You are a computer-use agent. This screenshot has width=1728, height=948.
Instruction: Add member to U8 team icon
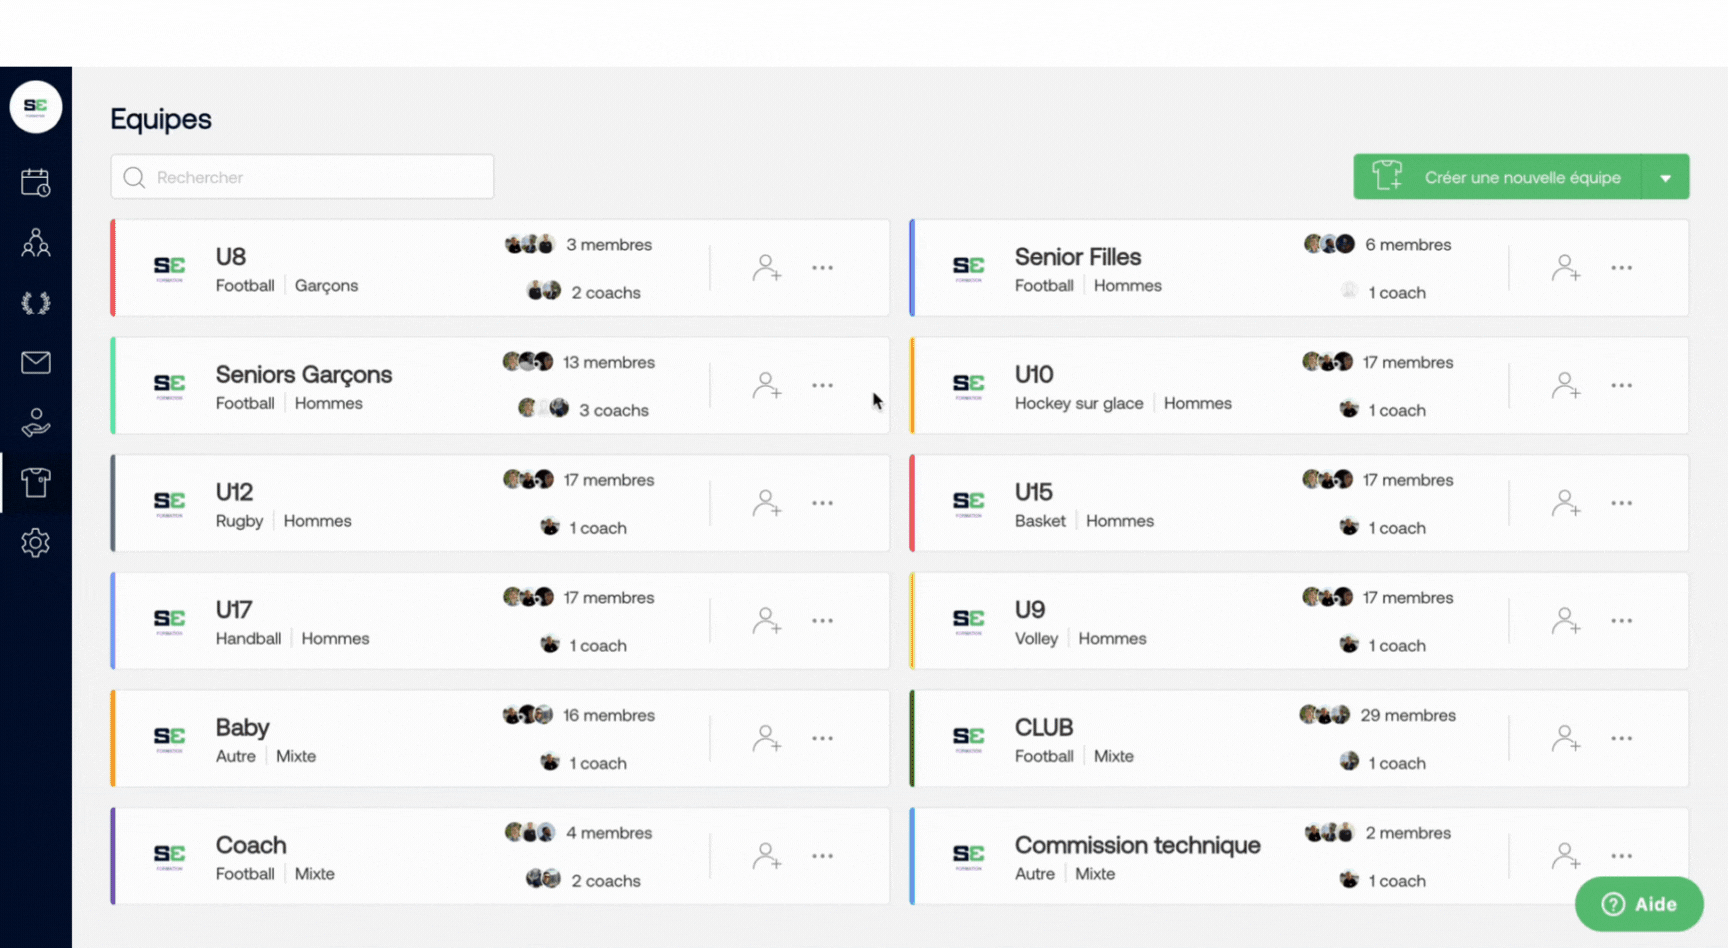pos(766,268)
